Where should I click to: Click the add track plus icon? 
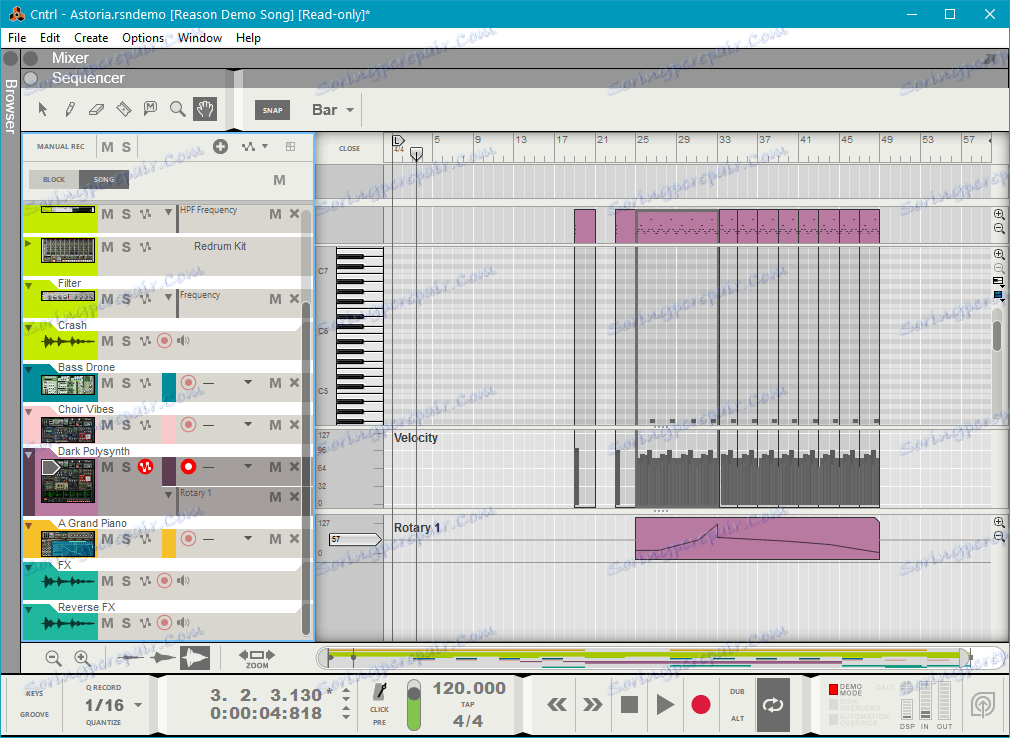[x=221, y=147]
